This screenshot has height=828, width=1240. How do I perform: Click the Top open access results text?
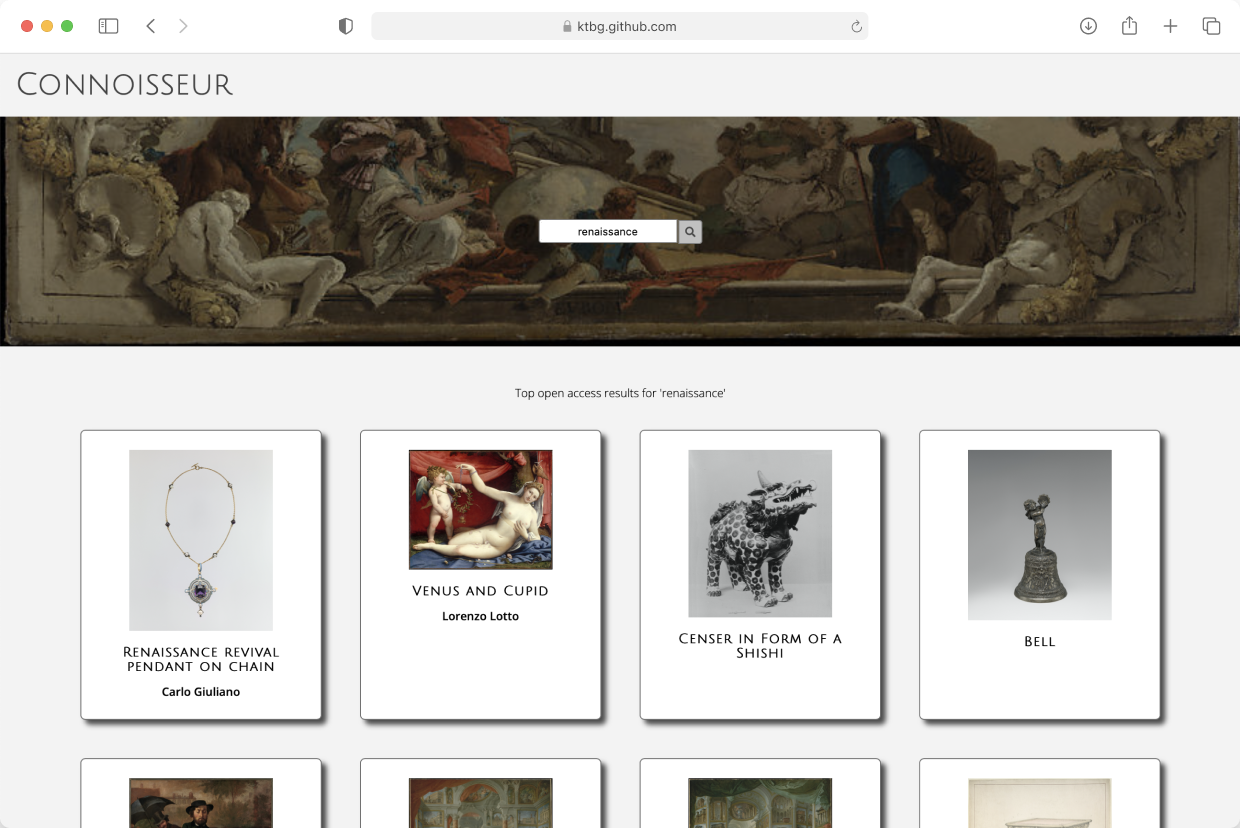click(620, 393)
